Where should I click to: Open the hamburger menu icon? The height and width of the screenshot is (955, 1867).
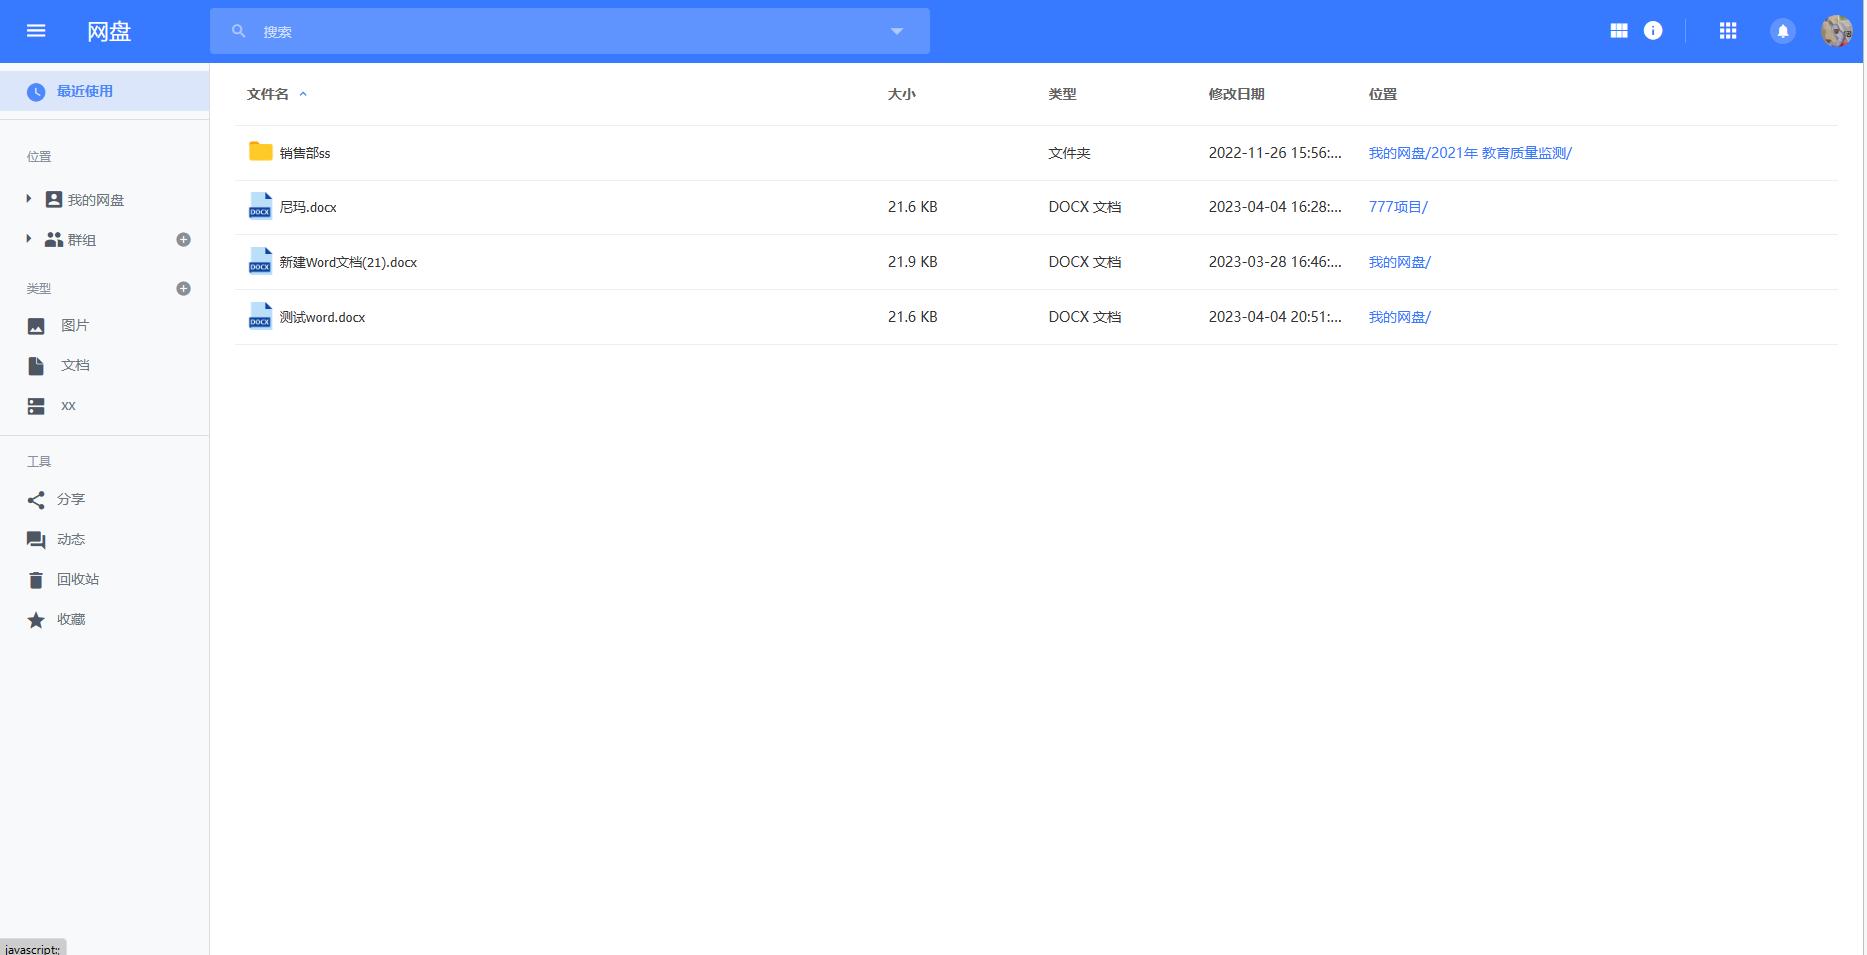click(x=36, y=31)
